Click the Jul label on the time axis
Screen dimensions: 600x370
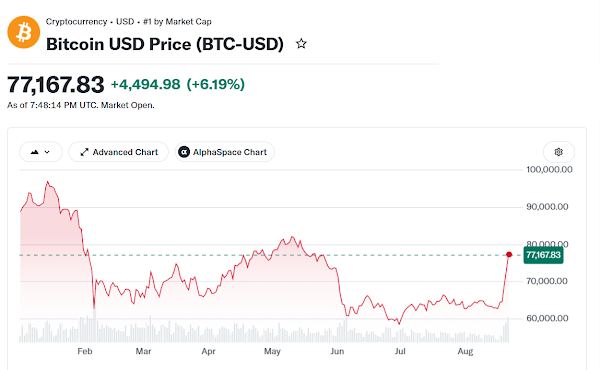400,351
